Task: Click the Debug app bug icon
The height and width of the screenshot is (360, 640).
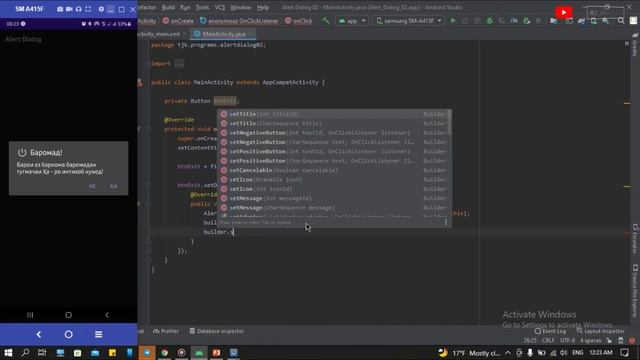Action: pos(489,21)
